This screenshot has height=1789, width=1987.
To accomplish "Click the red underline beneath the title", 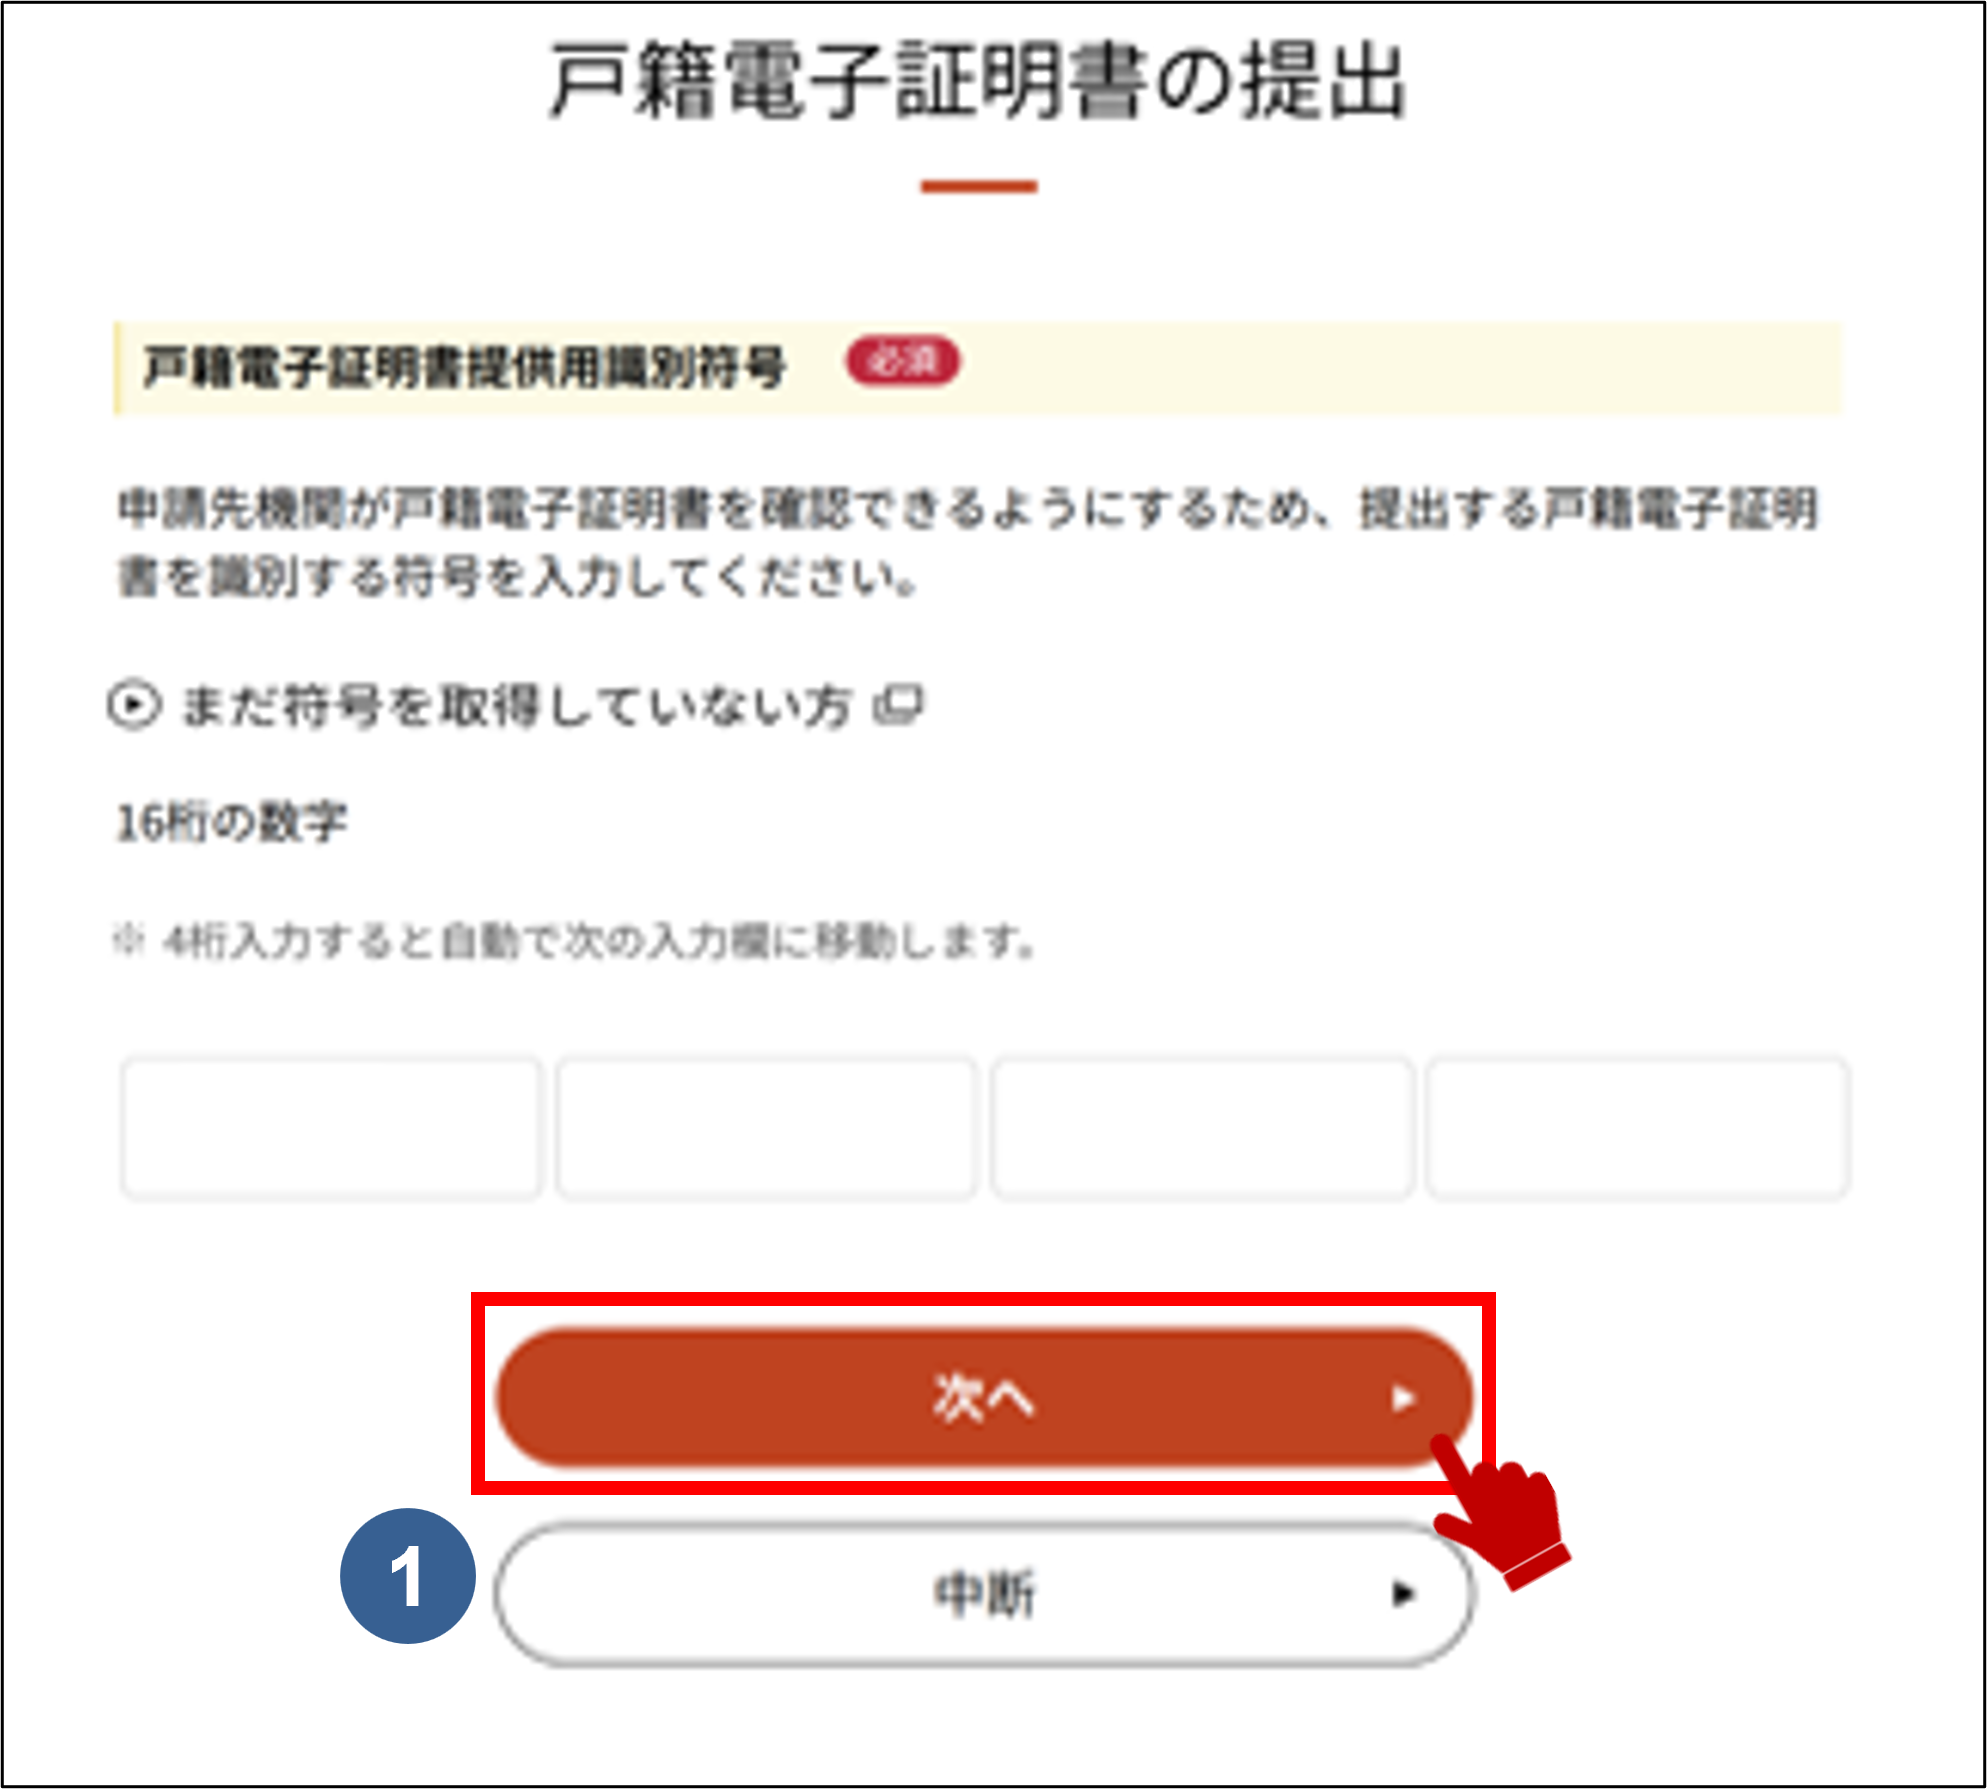I will [979, 186].
